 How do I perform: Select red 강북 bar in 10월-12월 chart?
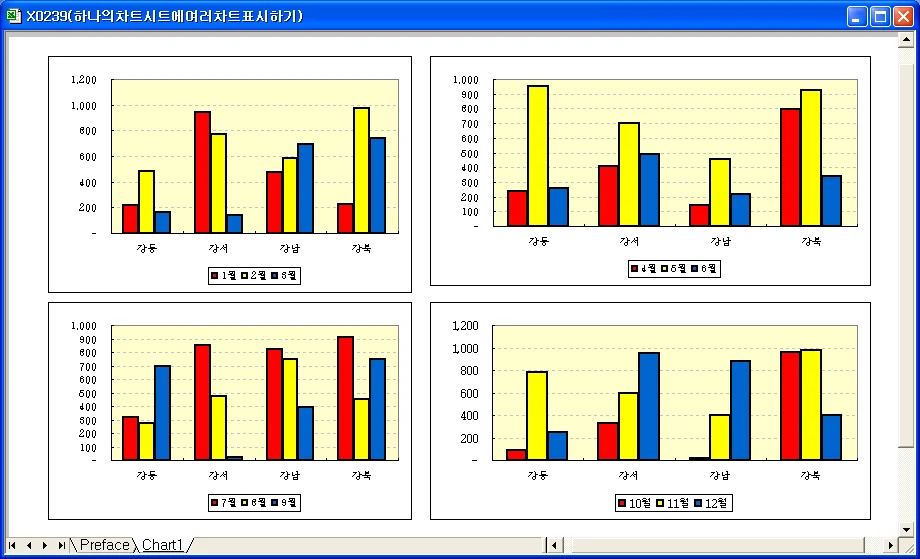(x=790, y=406)
